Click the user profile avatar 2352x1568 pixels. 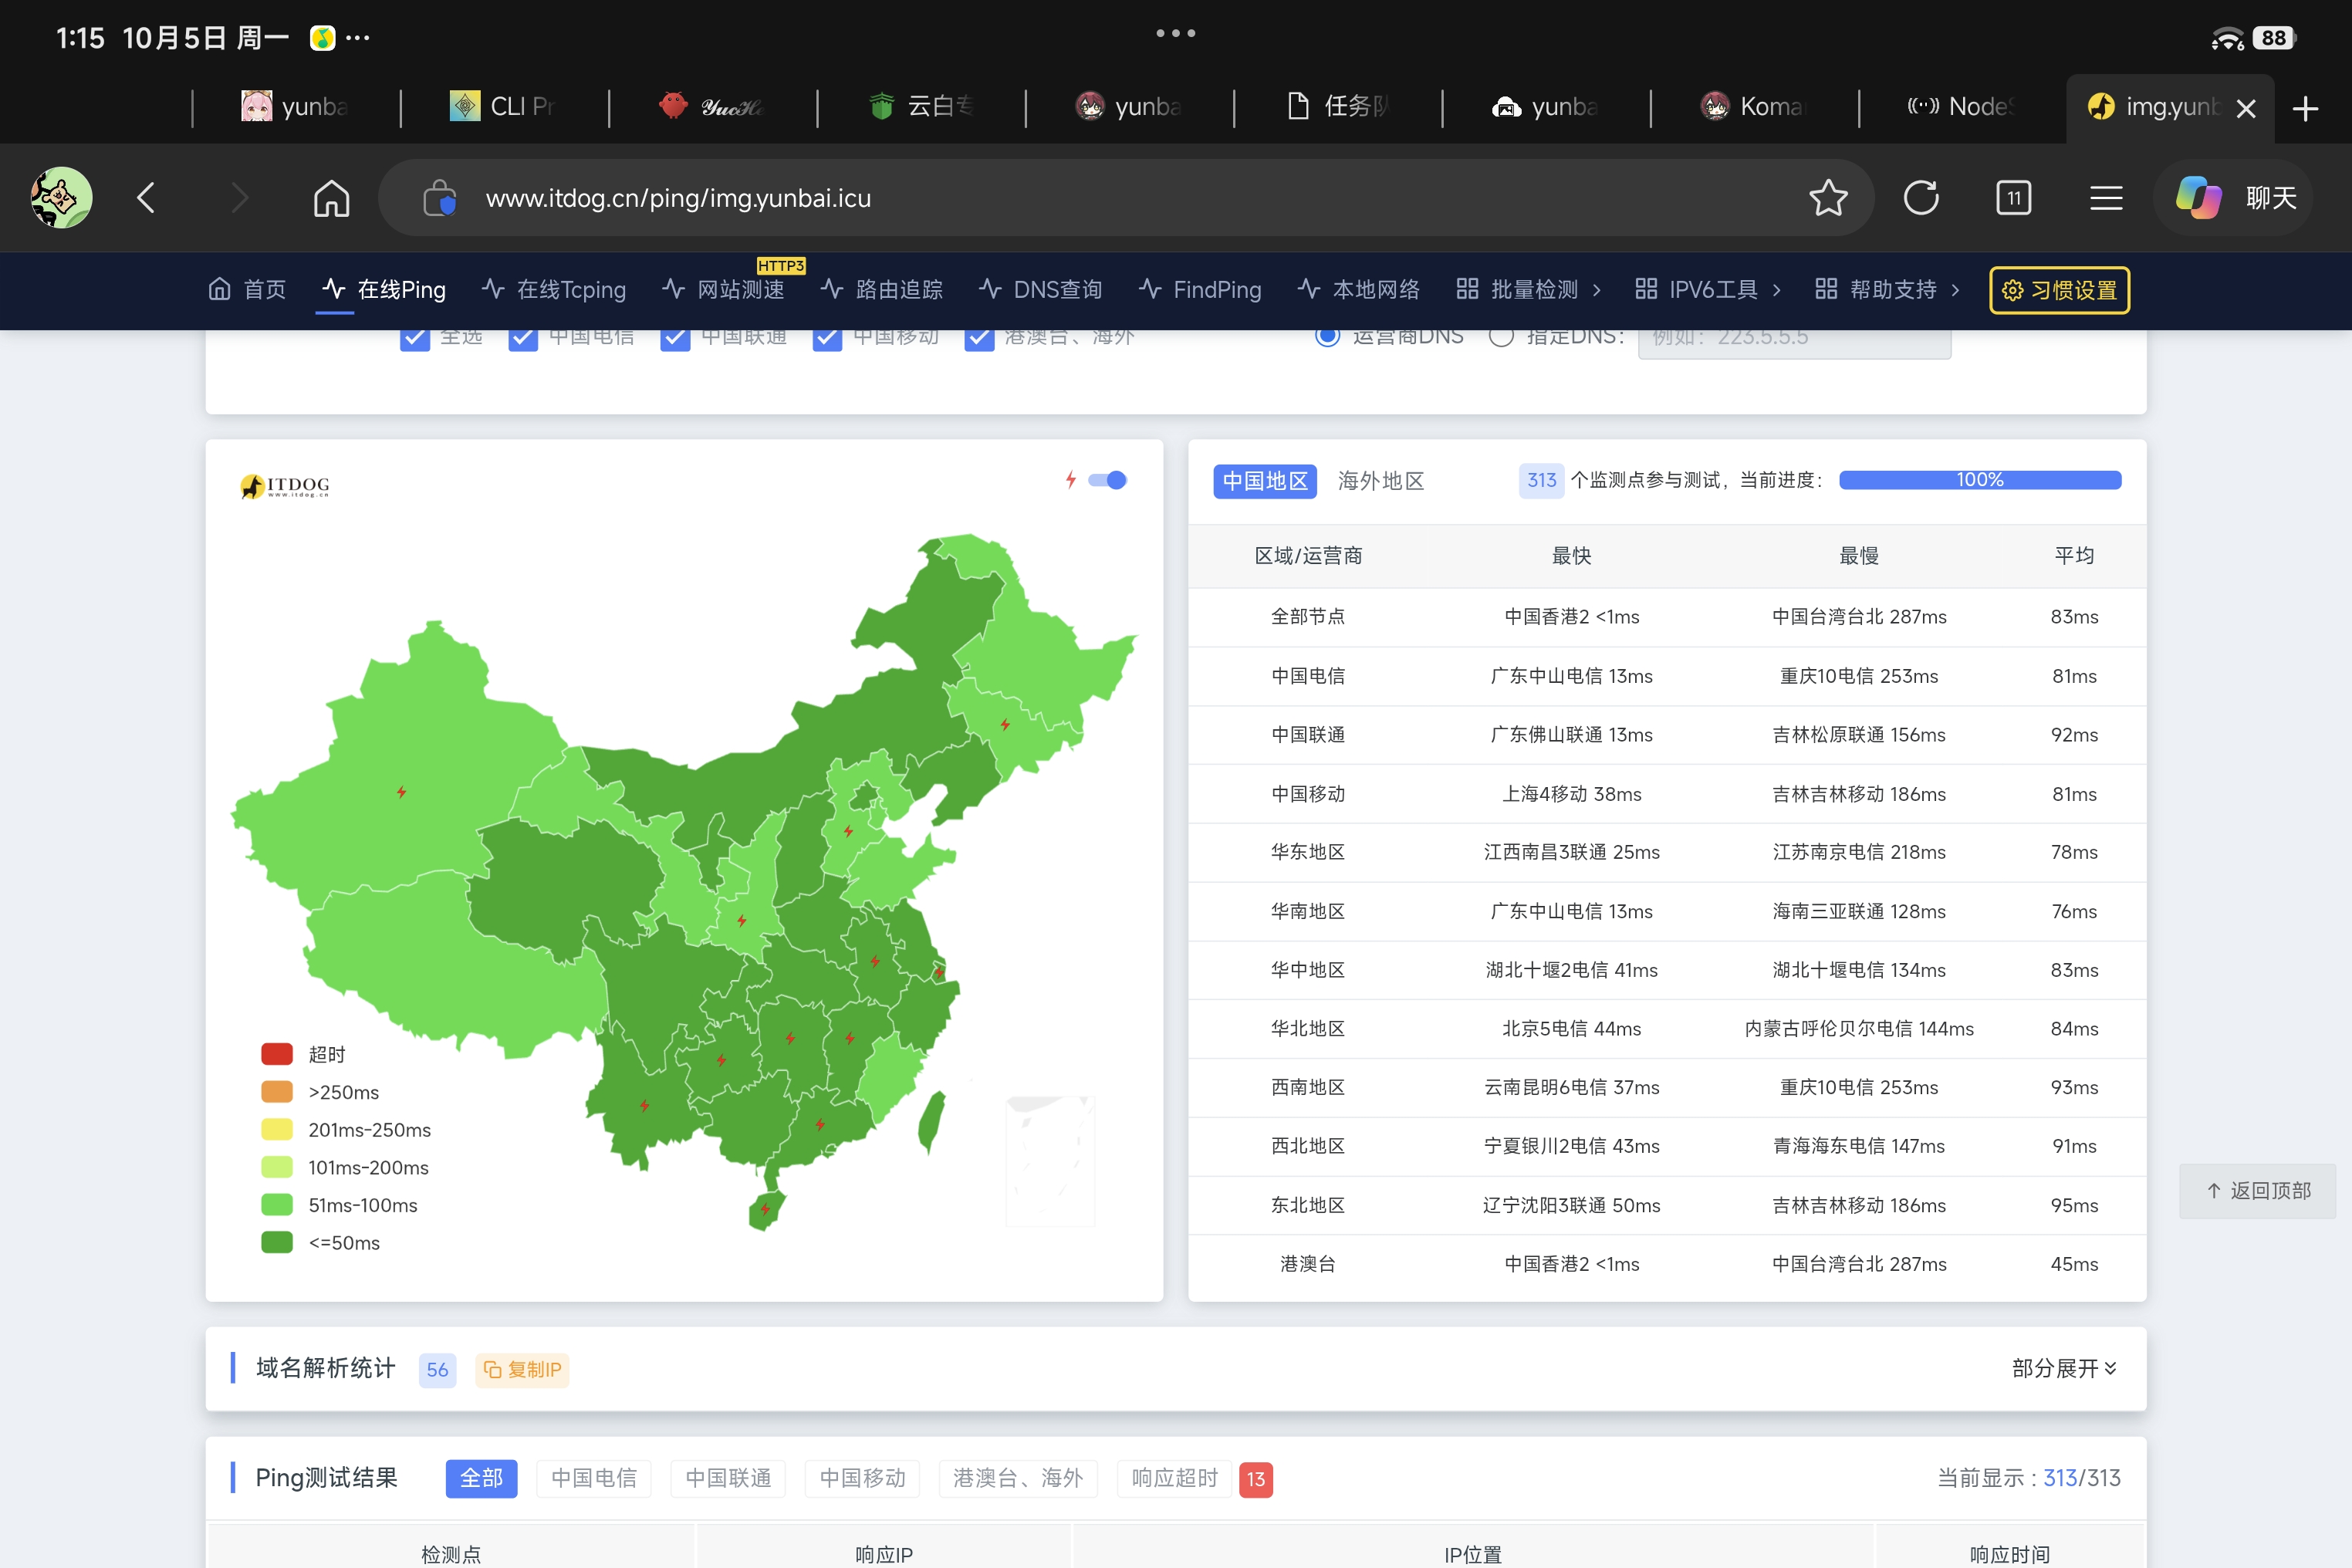(61, 197)
